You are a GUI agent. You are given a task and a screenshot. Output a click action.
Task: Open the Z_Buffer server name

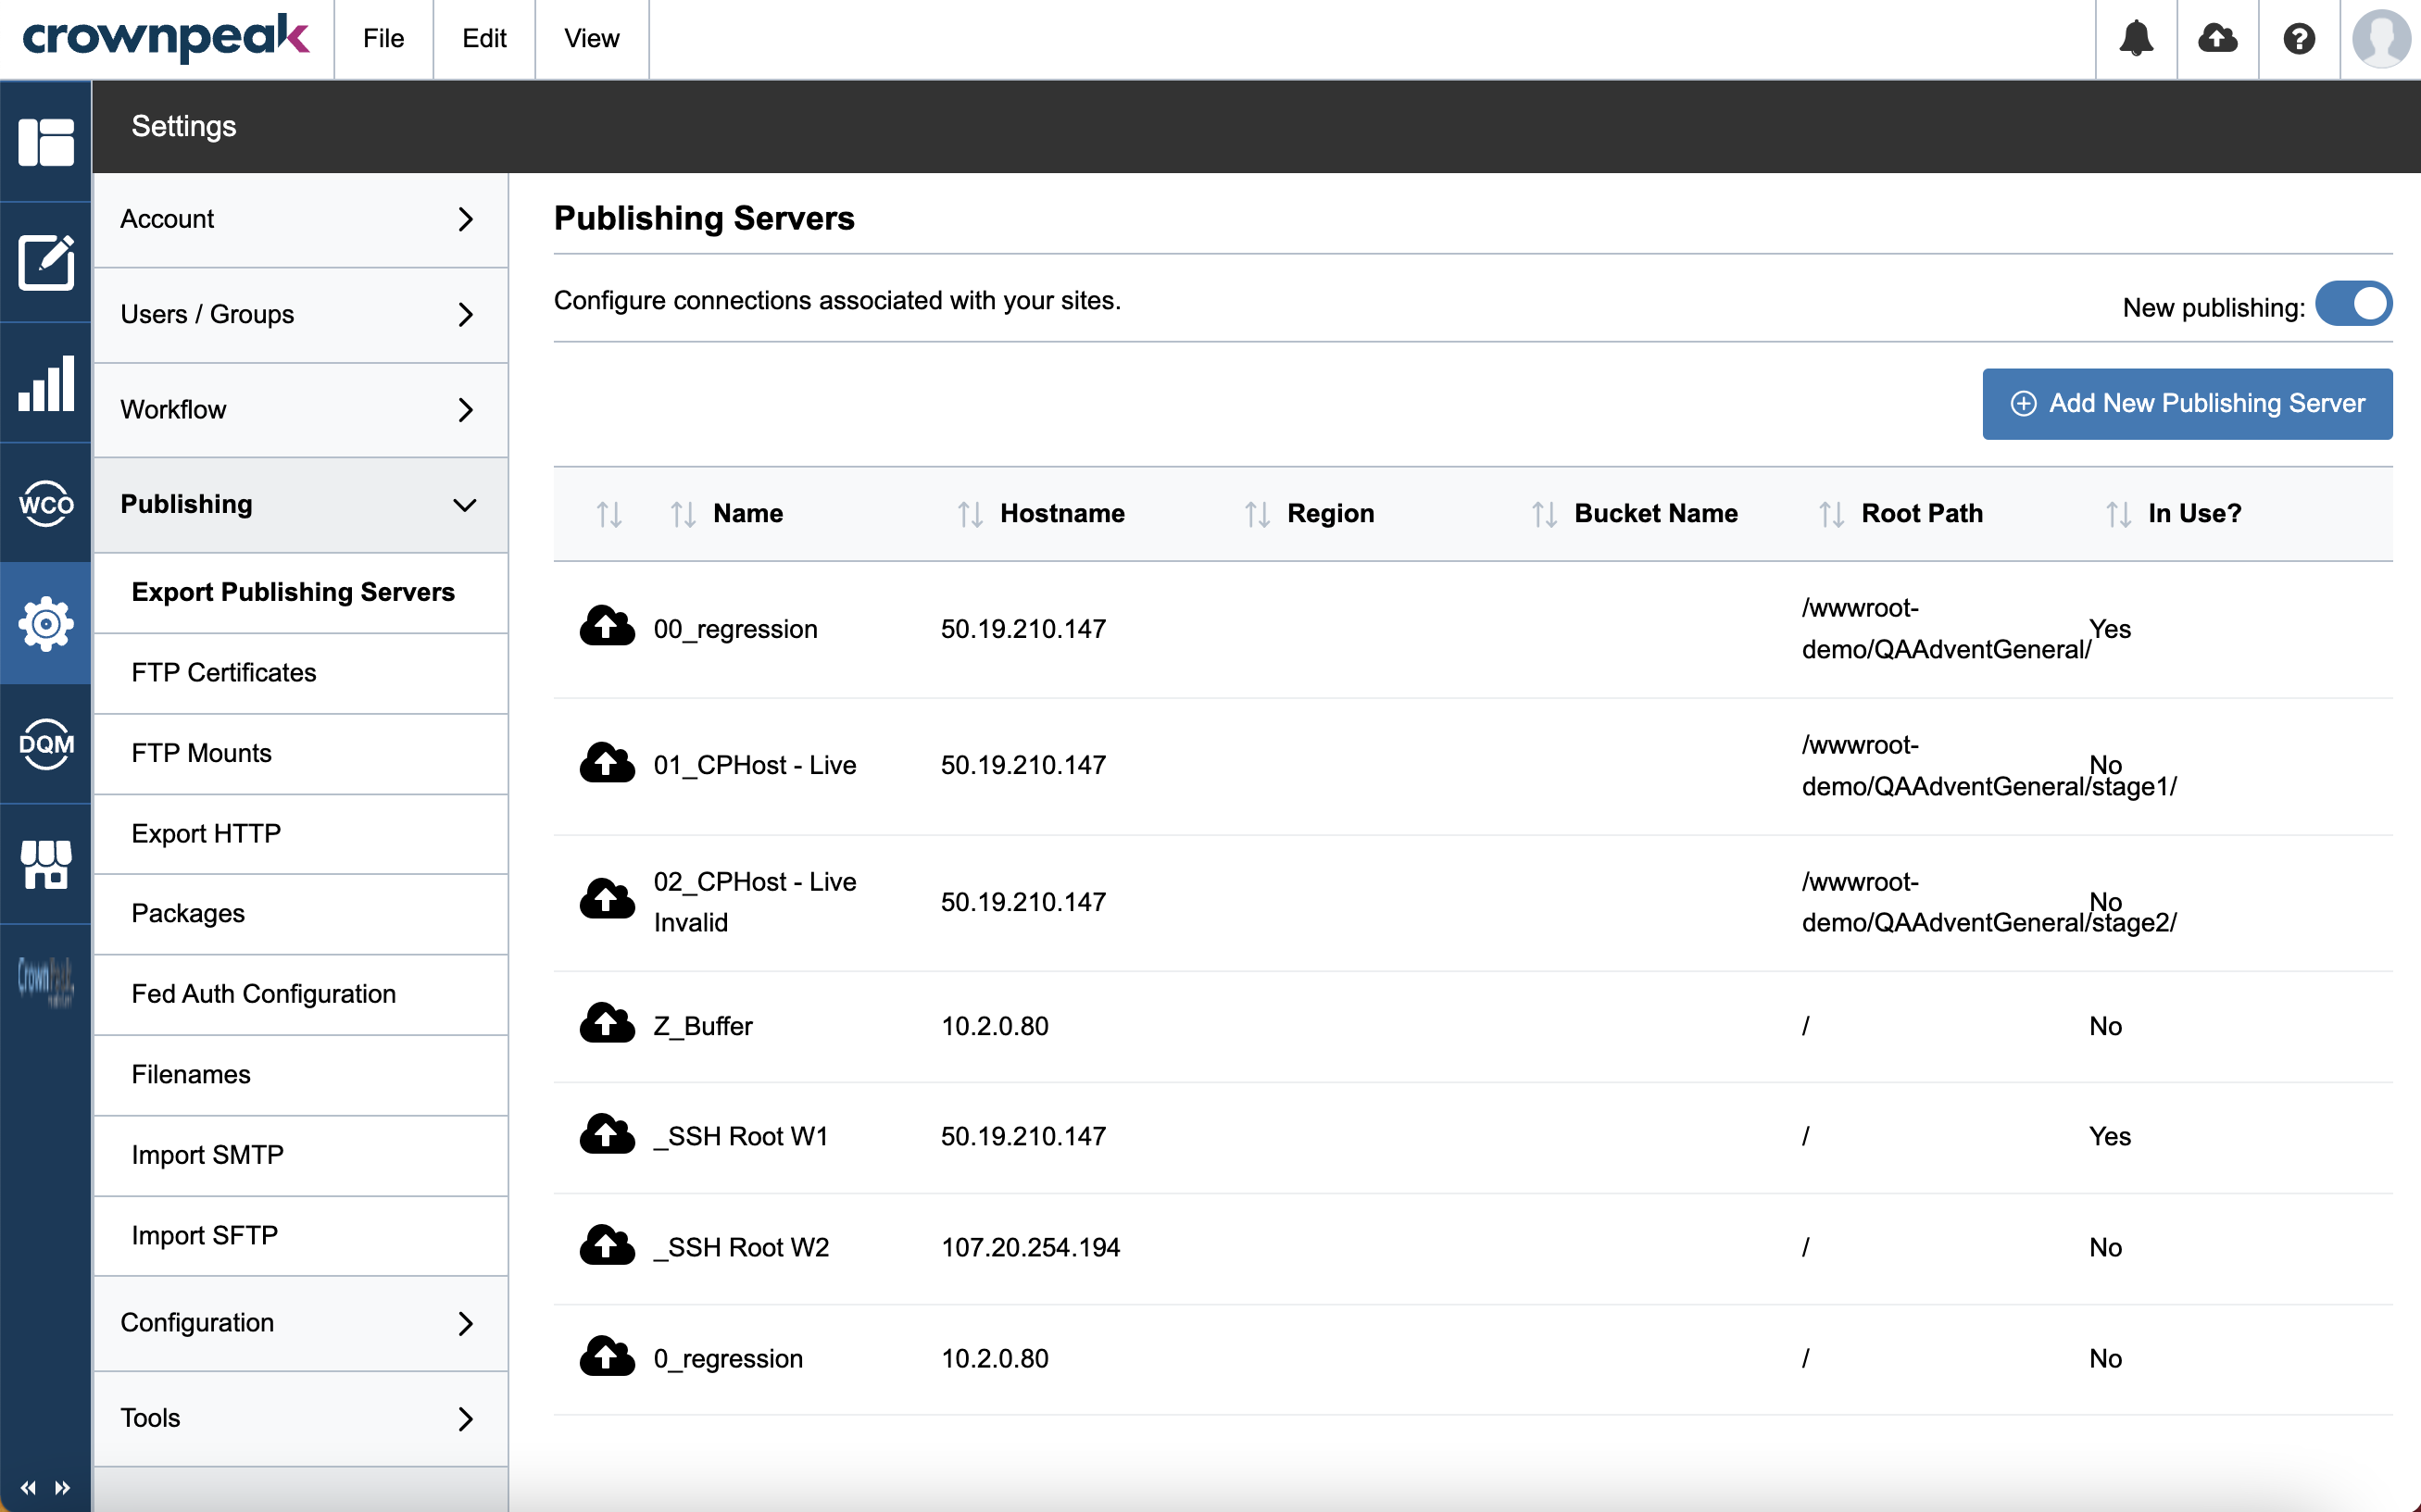point(703,1026)
